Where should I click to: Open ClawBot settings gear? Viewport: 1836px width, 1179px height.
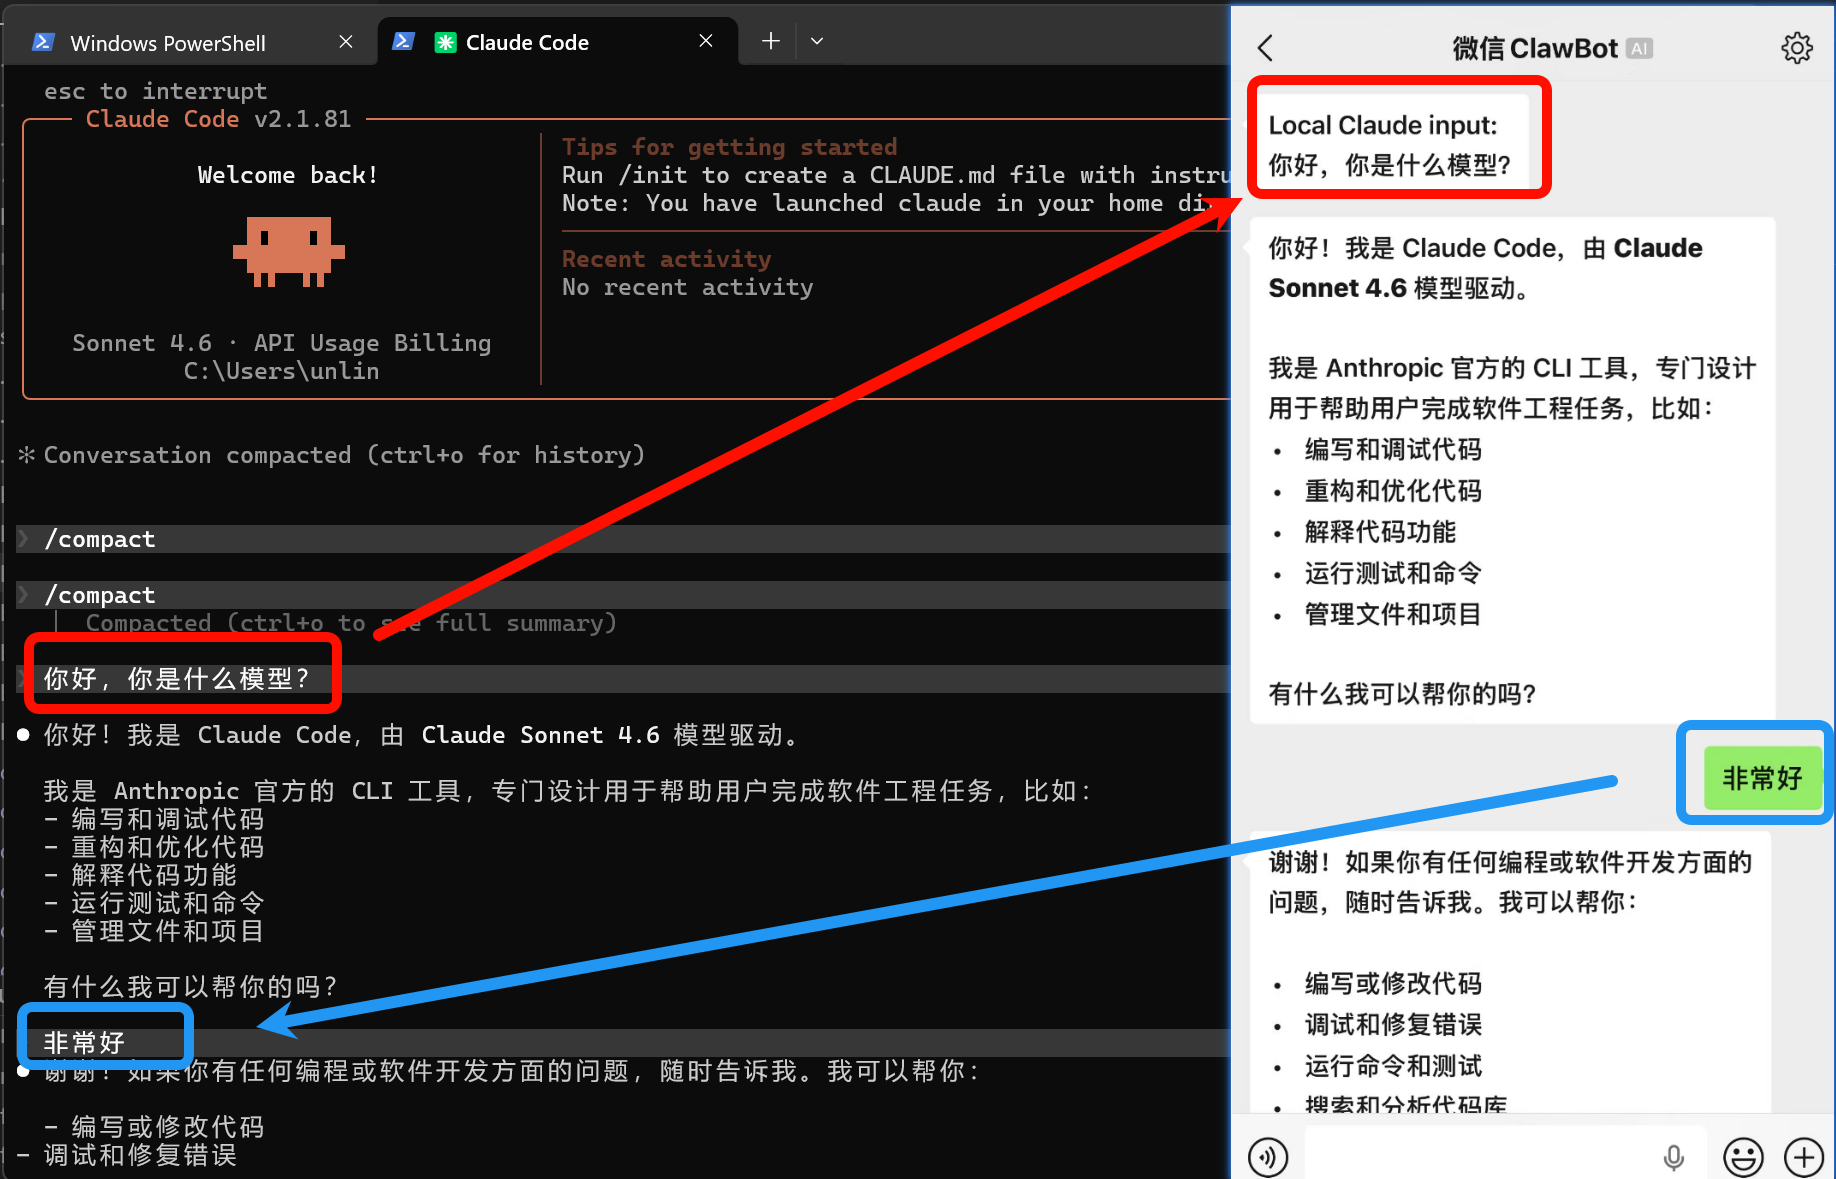(x=1797, y=48)
